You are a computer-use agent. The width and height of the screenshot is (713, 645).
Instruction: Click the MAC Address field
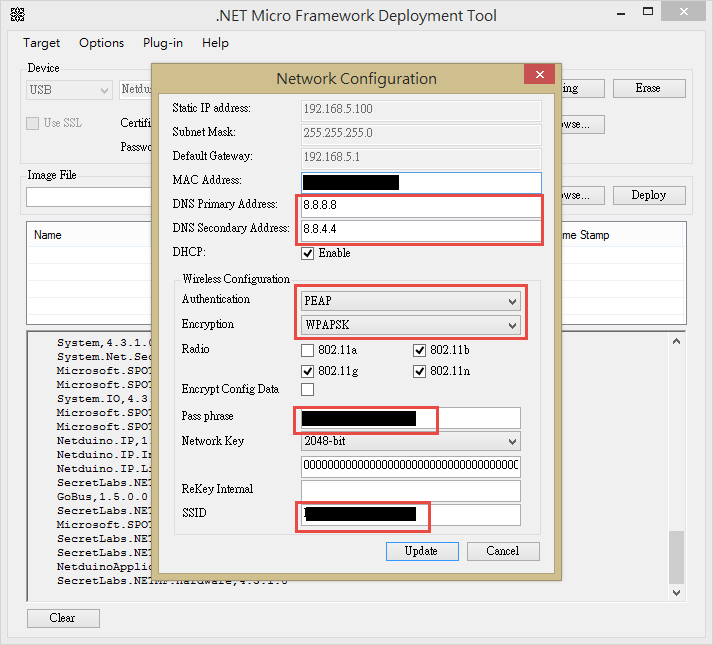point(421,182)
